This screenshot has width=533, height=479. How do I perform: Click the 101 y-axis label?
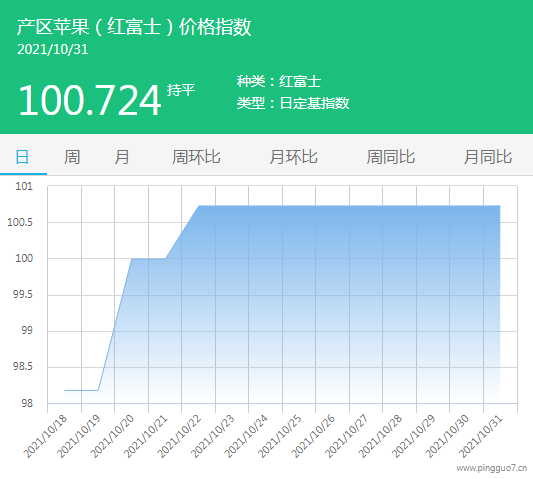(24, 186)
